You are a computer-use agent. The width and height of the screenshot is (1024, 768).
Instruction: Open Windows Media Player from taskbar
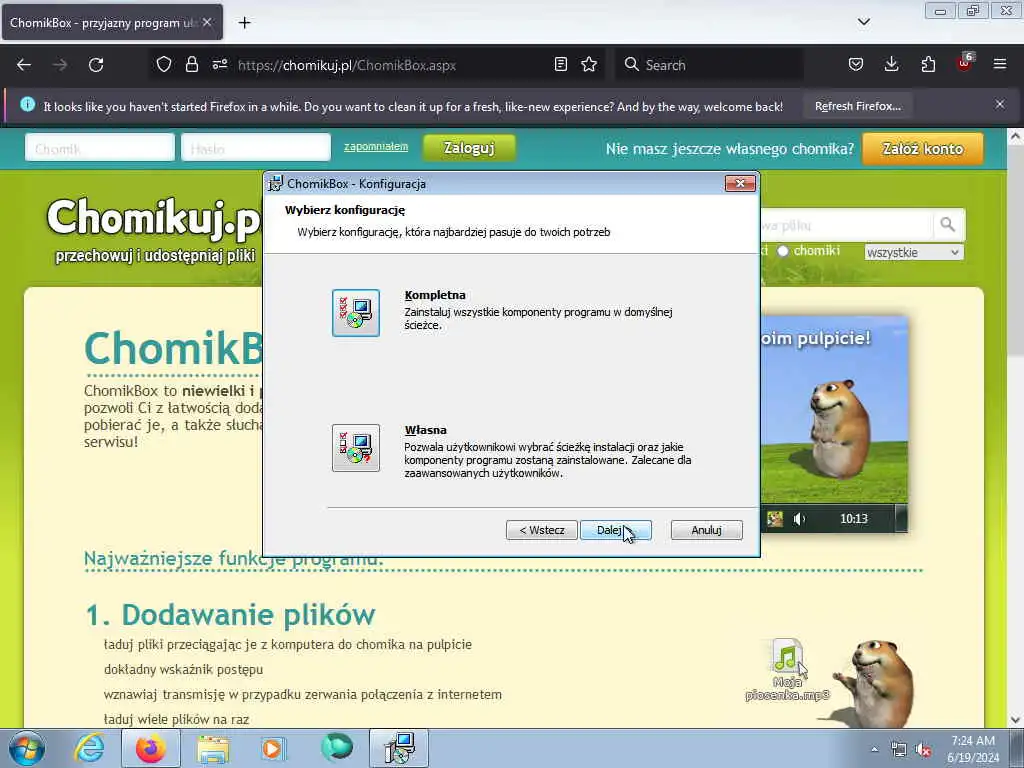point(272,748)
